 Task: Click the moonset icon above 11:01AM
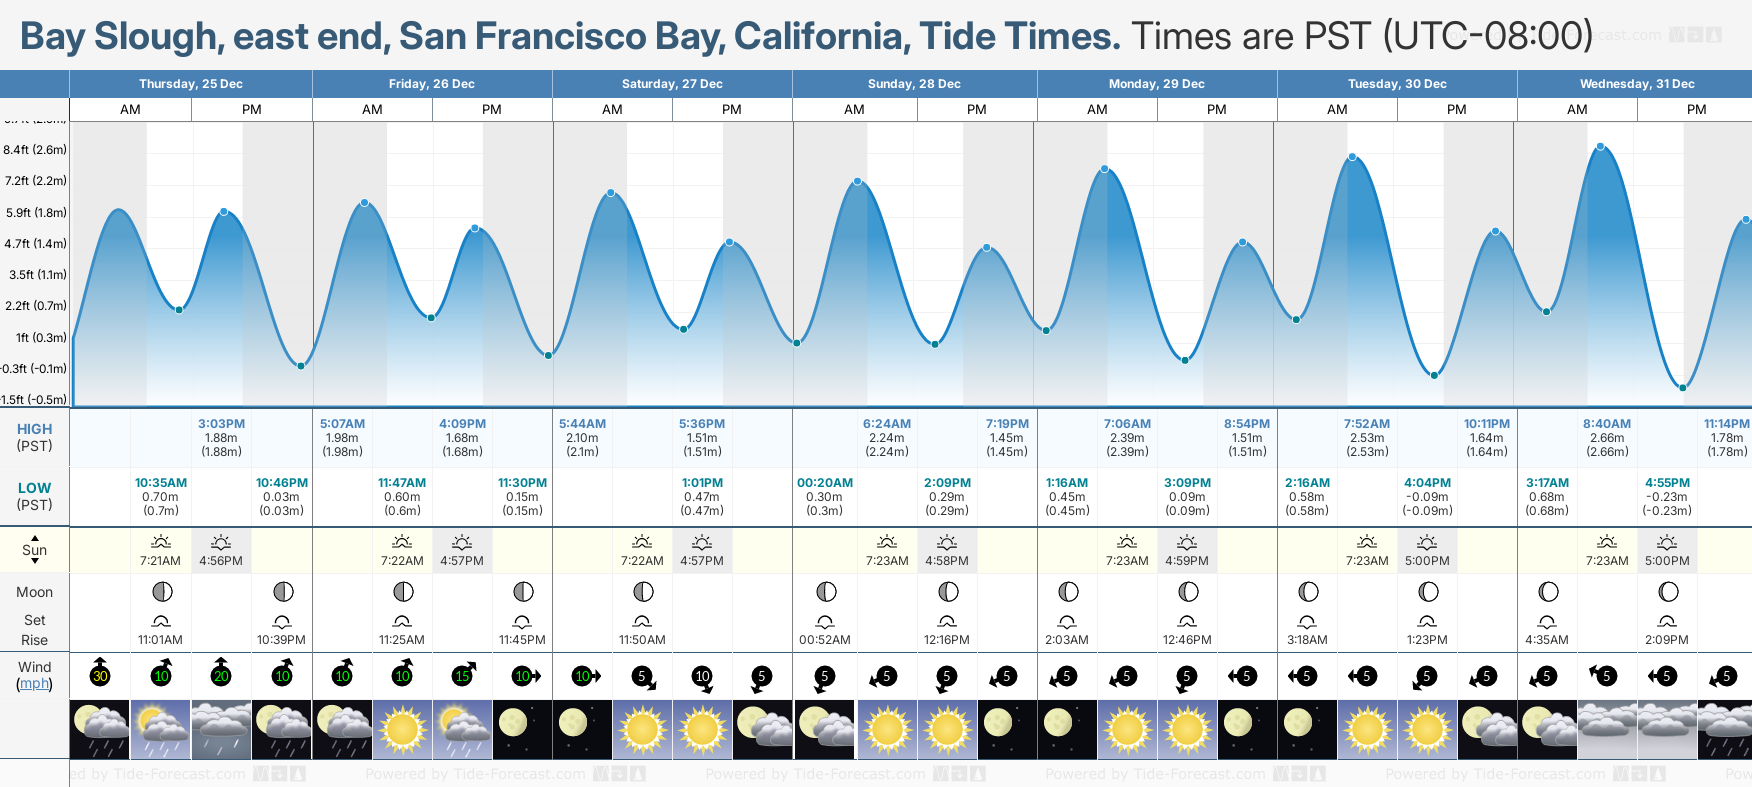160,621
